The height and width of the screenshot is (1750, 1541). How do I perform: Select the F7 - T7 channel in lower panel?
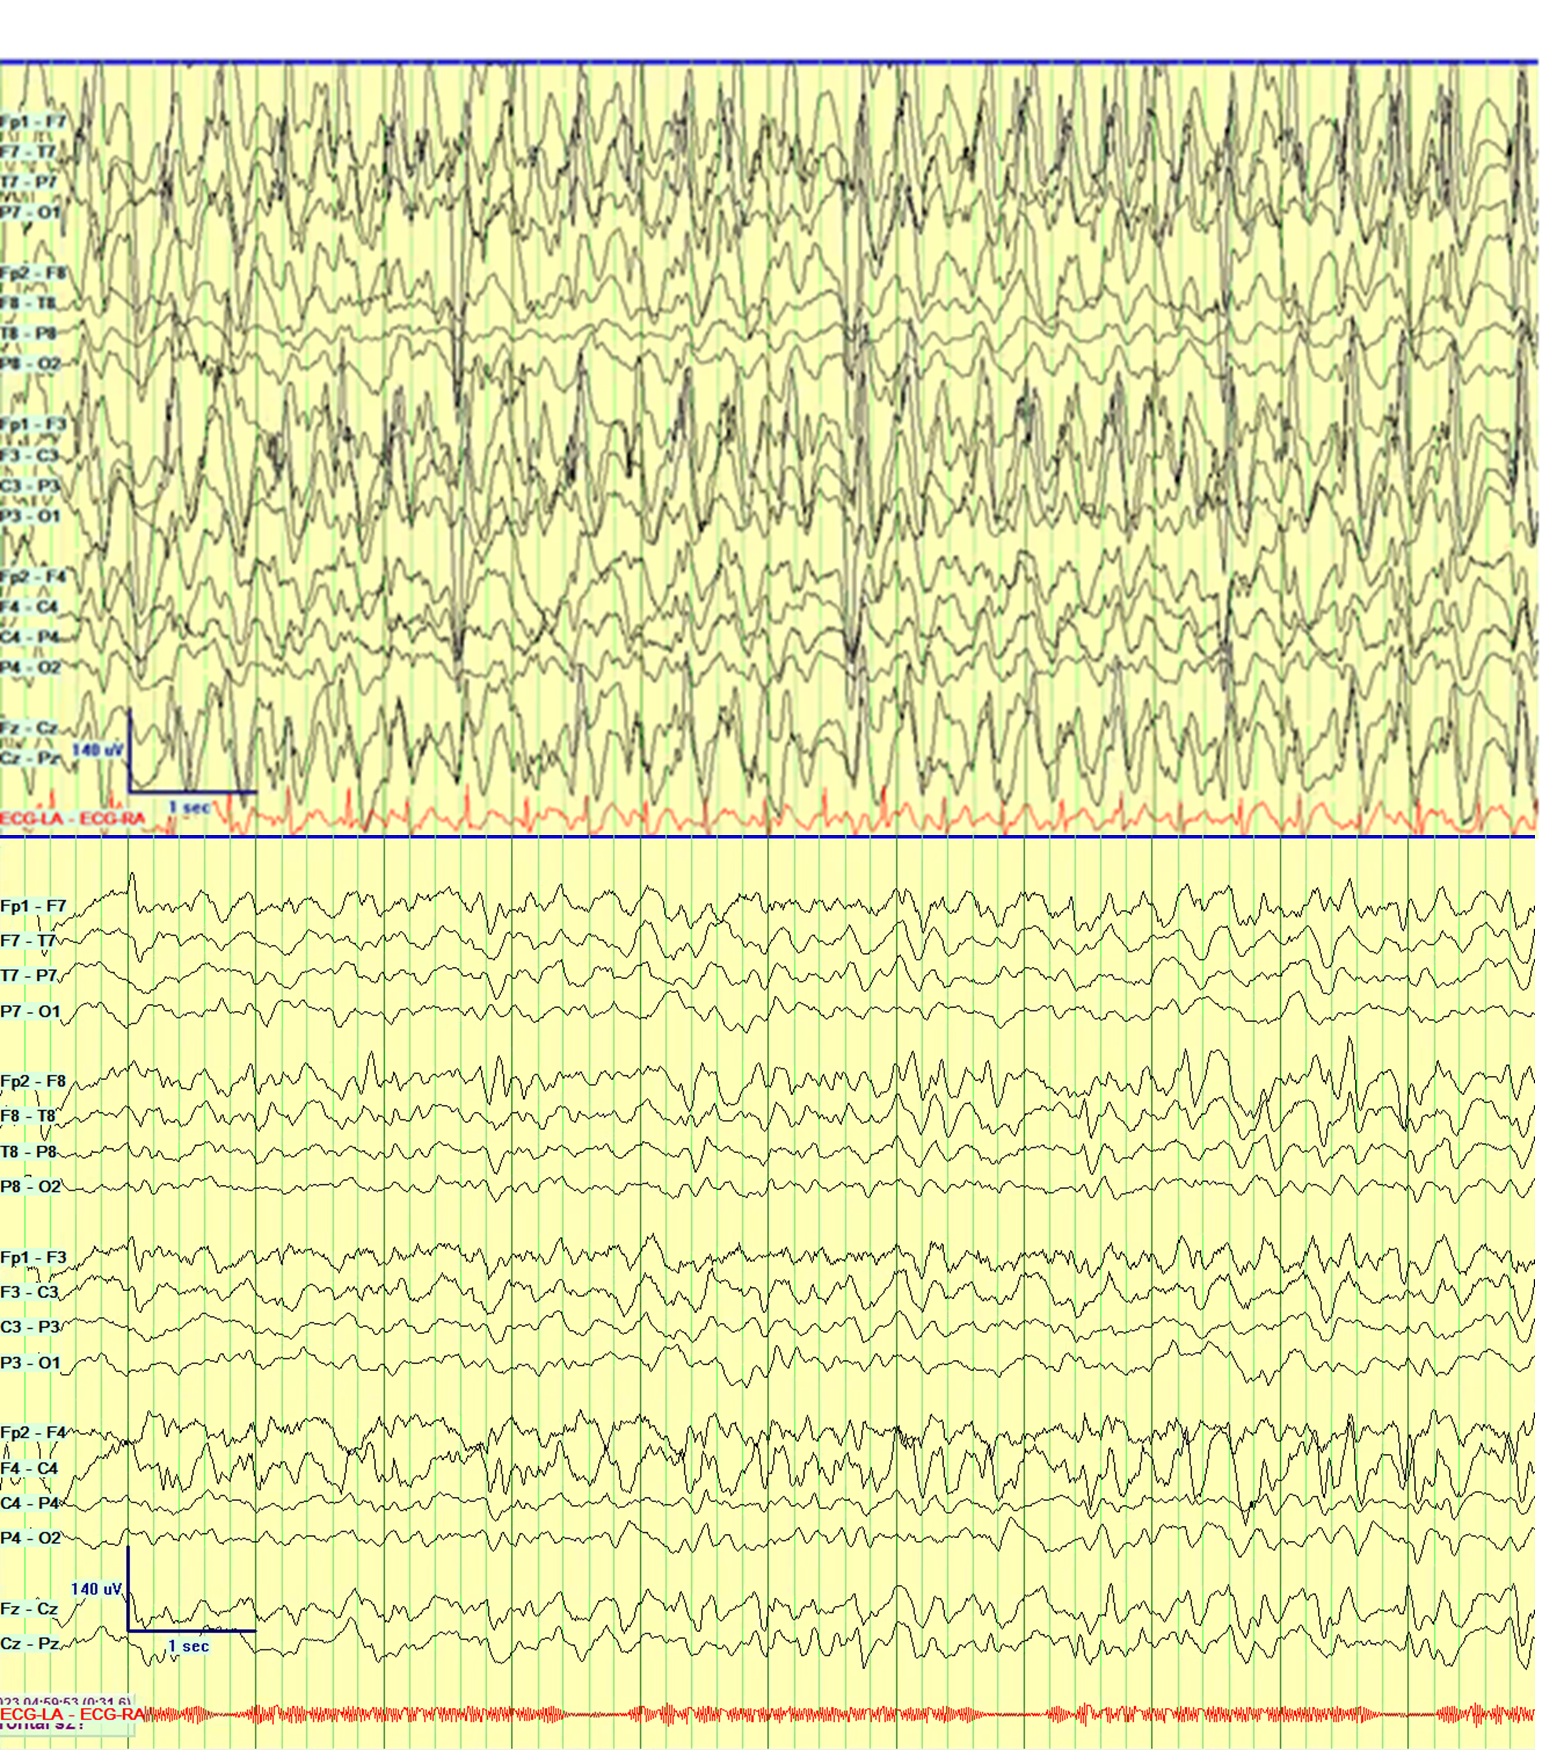click(28, 941)
